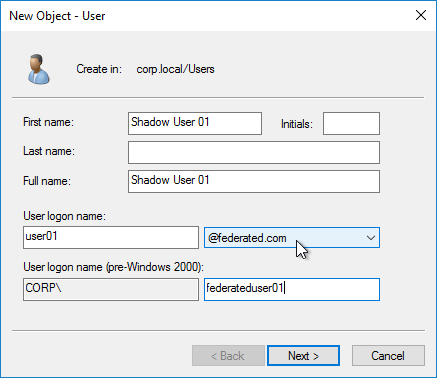Image resolution: width=437 pixels, height=378 pixels.
Task: Click the 'Create in:' label
Action: [x=99, y=69]
